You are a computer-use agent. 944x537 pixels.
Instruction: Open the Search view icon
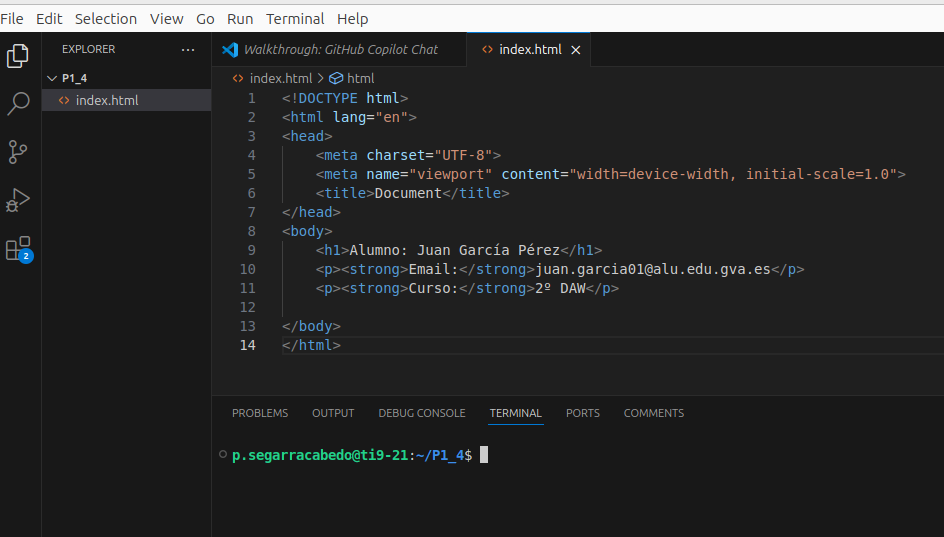coord(18,104)
